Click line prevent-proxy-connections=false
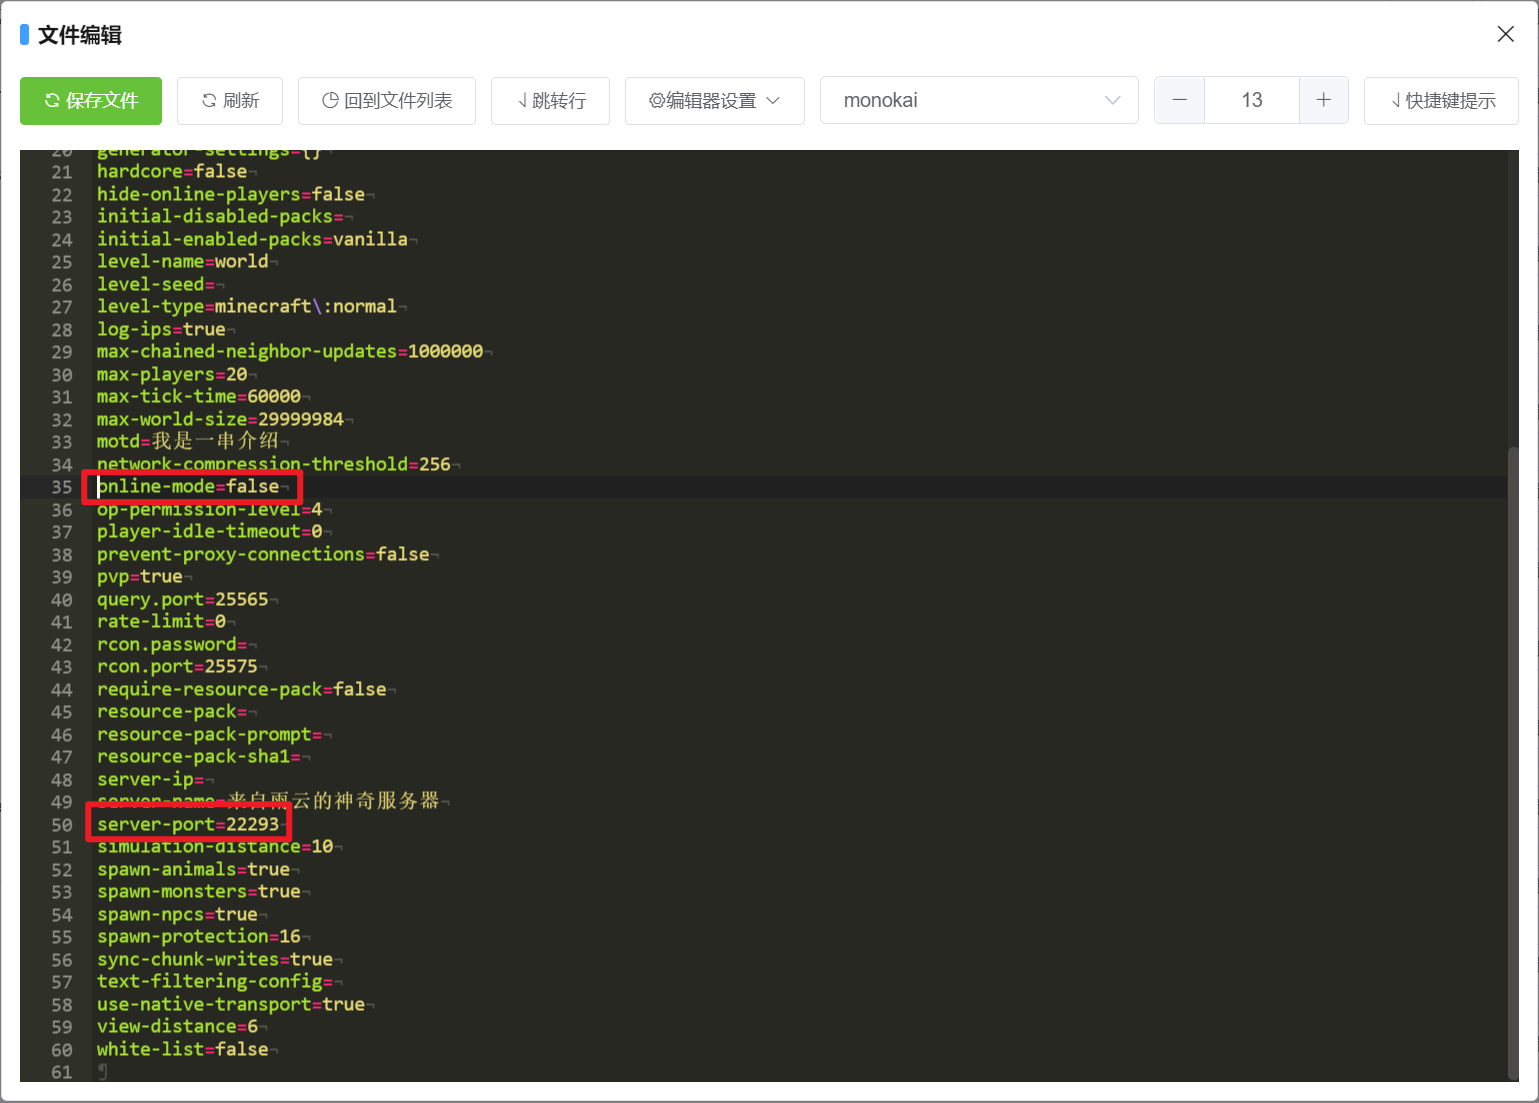Image resolution: width=1539 pixels, height=1103 pixels. (263, 555)
